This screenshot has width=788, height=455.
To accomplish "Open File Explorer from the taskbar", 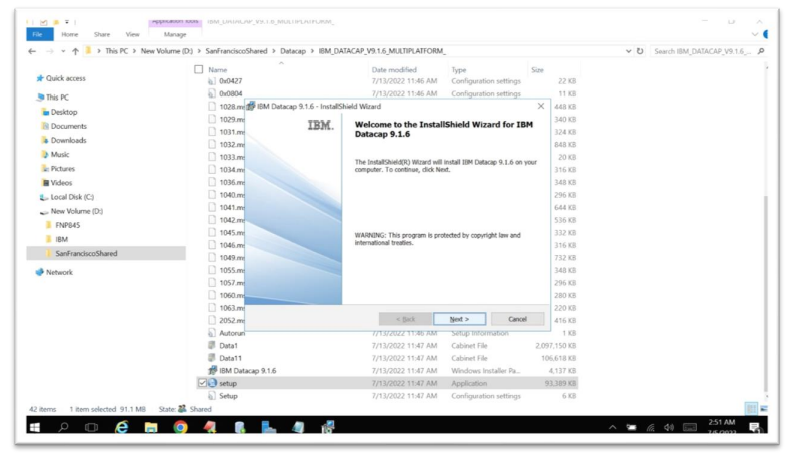I will click(151, 427).
